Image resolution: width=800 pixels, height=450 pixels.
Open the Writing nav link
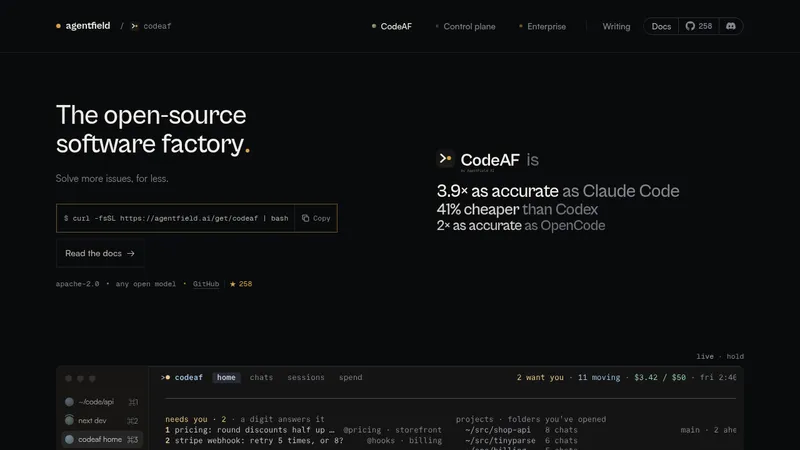click(x=616, y=26)
